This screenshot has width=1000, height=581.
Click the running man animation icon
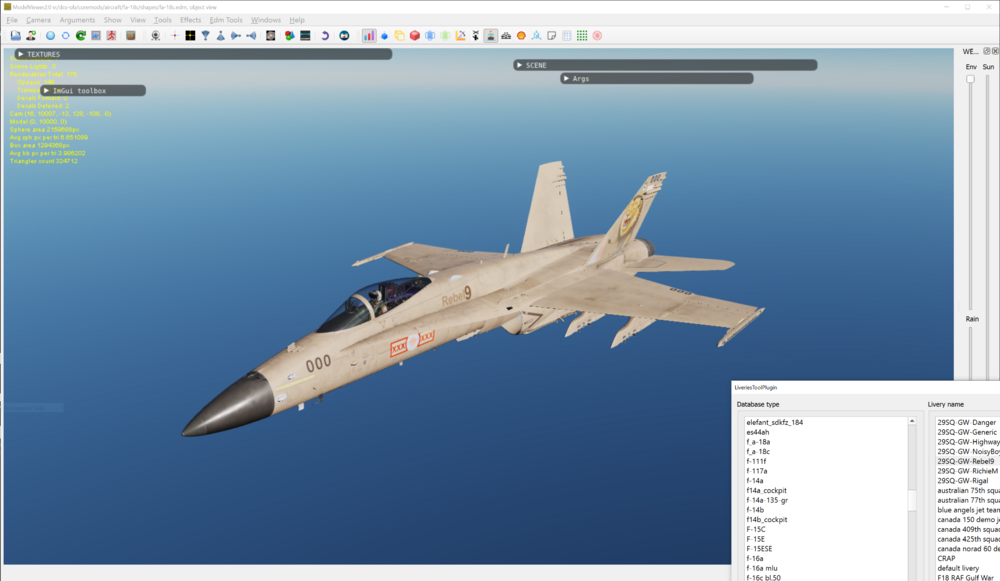click(x=113, y=36)
